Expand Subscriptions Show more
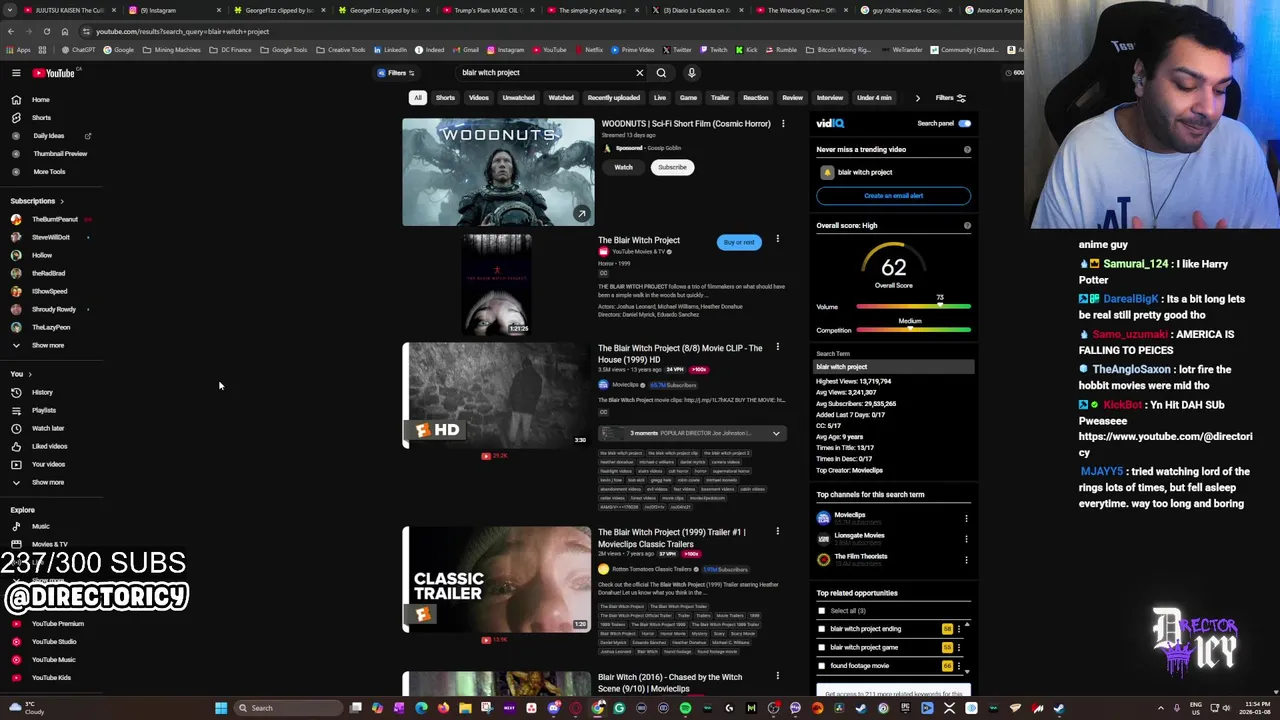Screen dimensions: 1280x720 (x=47, y=346)
